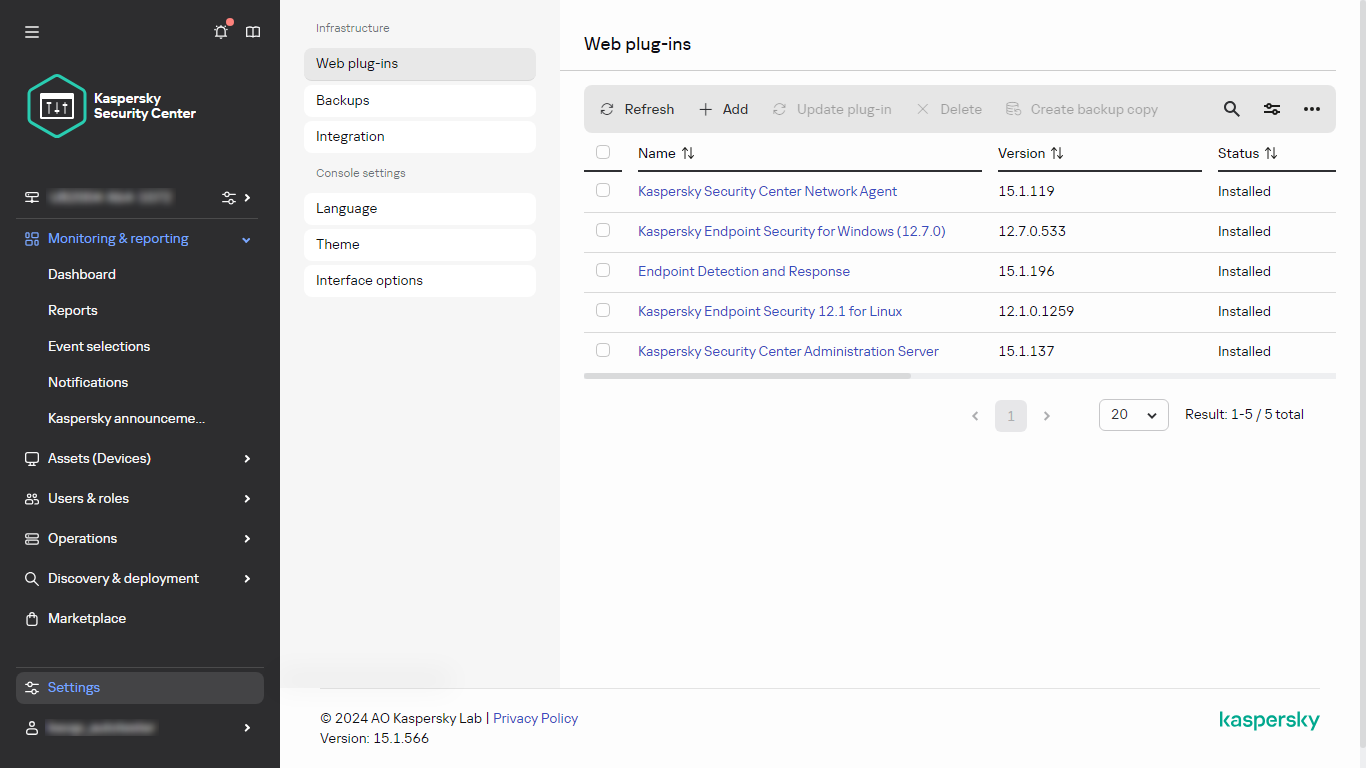Open the table filter settings icon

coord(1272,109)
